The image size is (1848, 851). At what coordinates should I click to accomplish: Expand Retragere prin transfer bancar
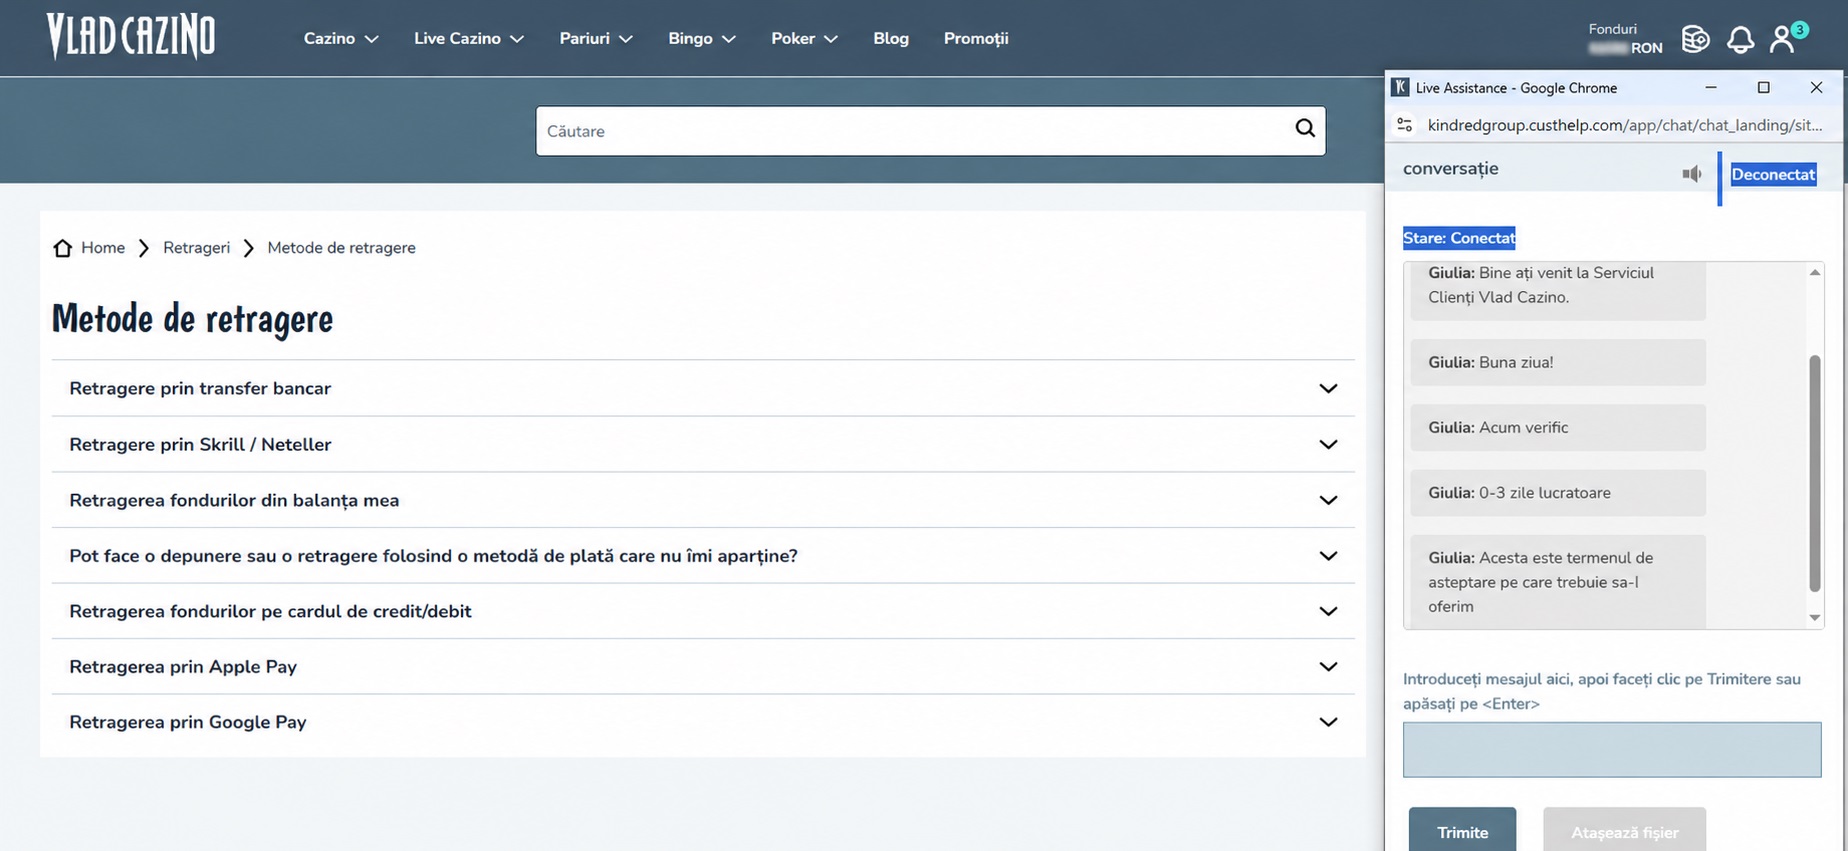[x=703, y=388]
